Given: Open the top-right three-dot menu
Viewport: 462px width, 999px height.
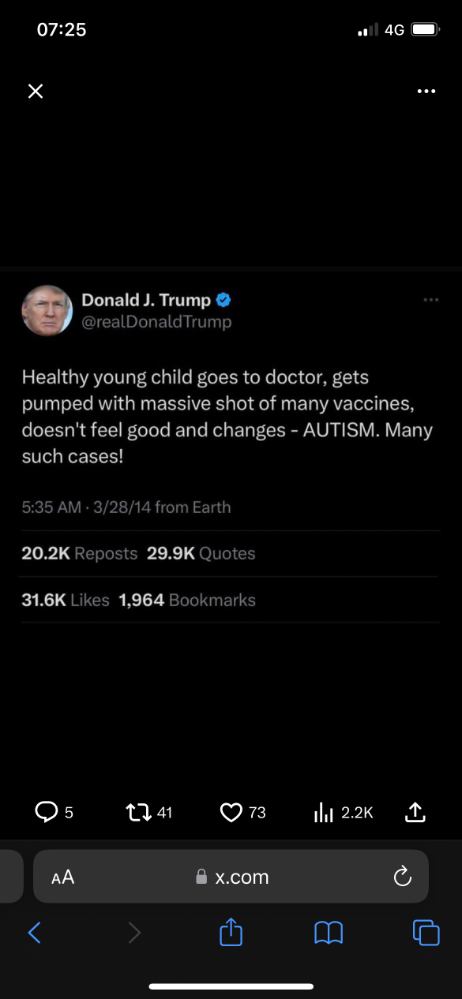Looking at the screenshot, I should pos(426,91).
